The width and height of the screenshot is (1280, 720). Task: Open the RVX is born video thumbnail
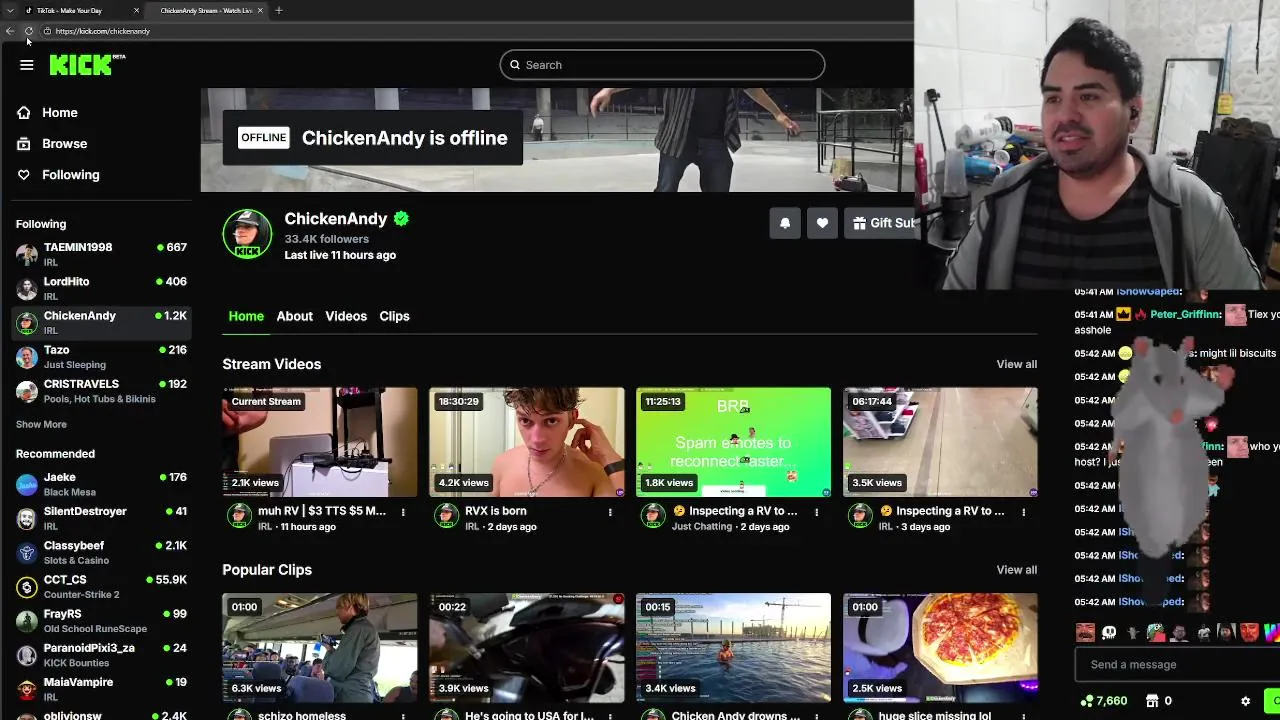point(527,442)
